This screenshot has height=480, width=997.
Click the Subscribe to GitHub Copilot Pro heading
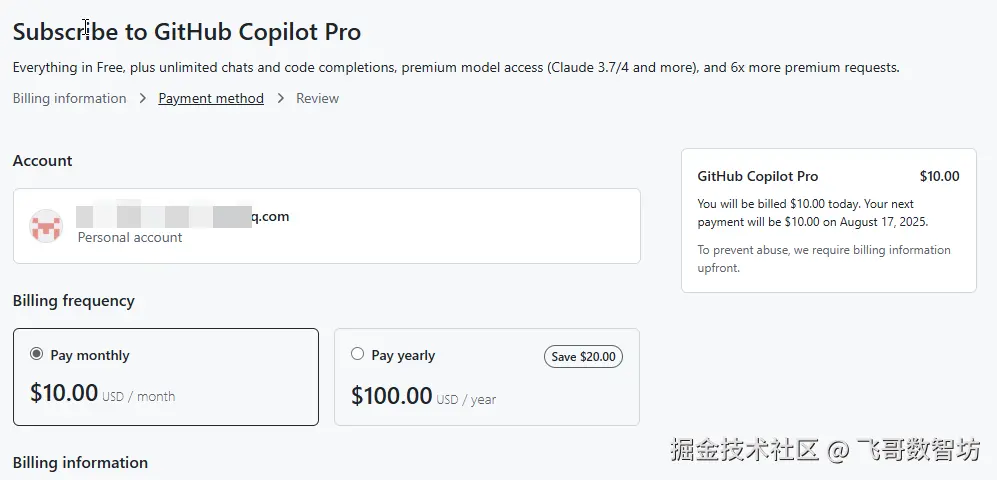click(187, 32)
